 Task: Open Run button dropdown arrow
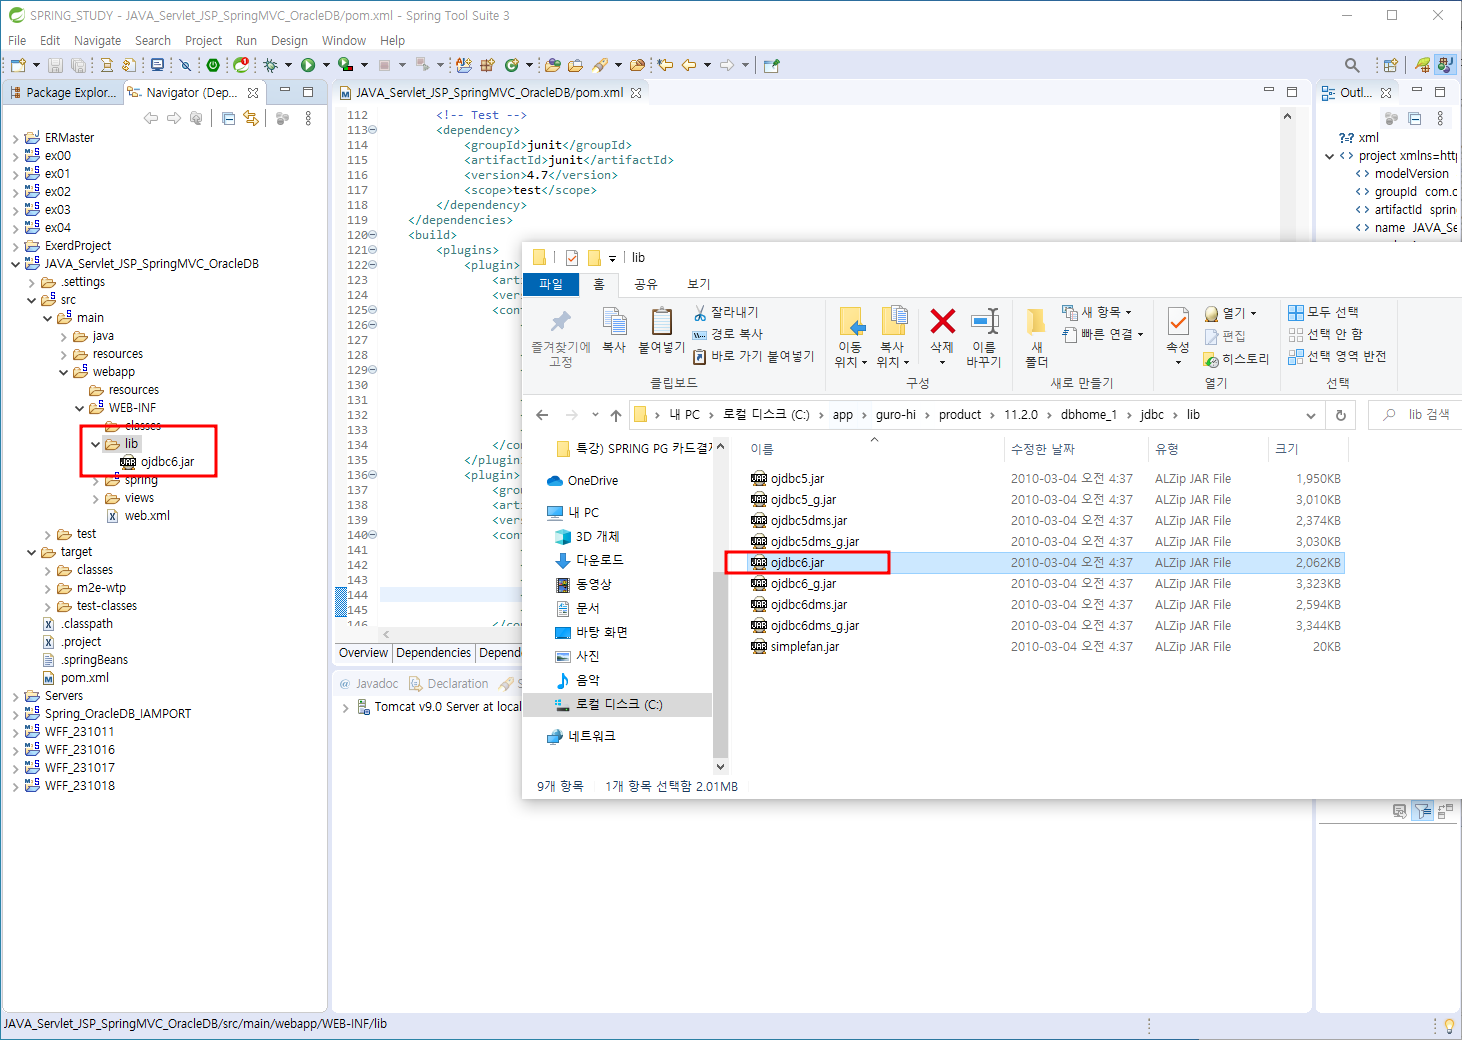click(x=326, y=65)
